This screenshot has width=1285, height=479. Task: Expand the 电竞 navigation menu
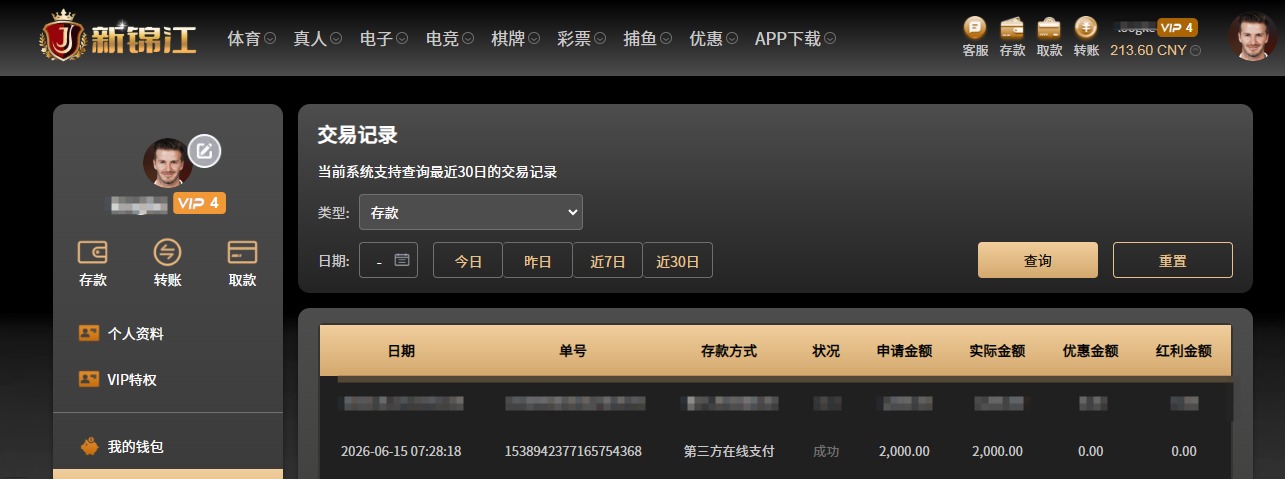tap(450, 38)
